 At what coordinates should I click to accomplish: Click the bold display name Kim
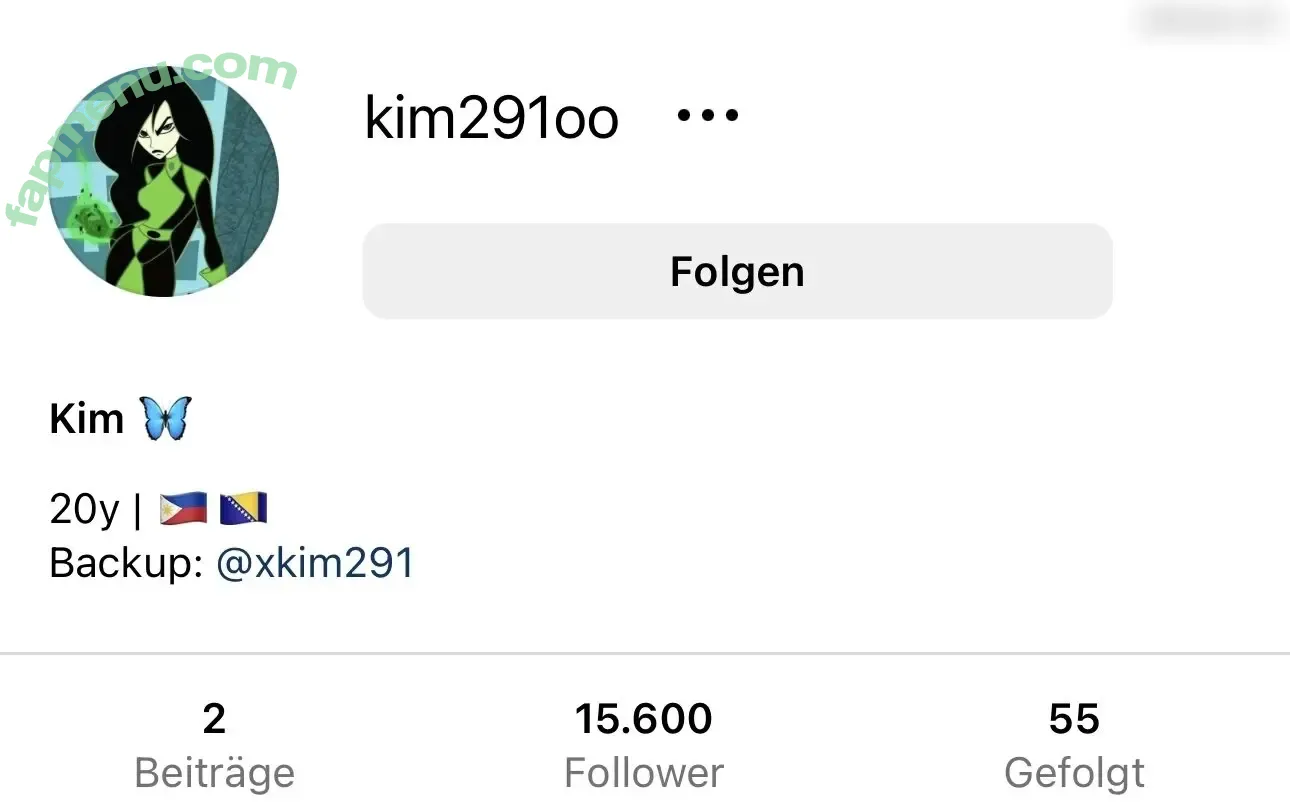point(87,418)
